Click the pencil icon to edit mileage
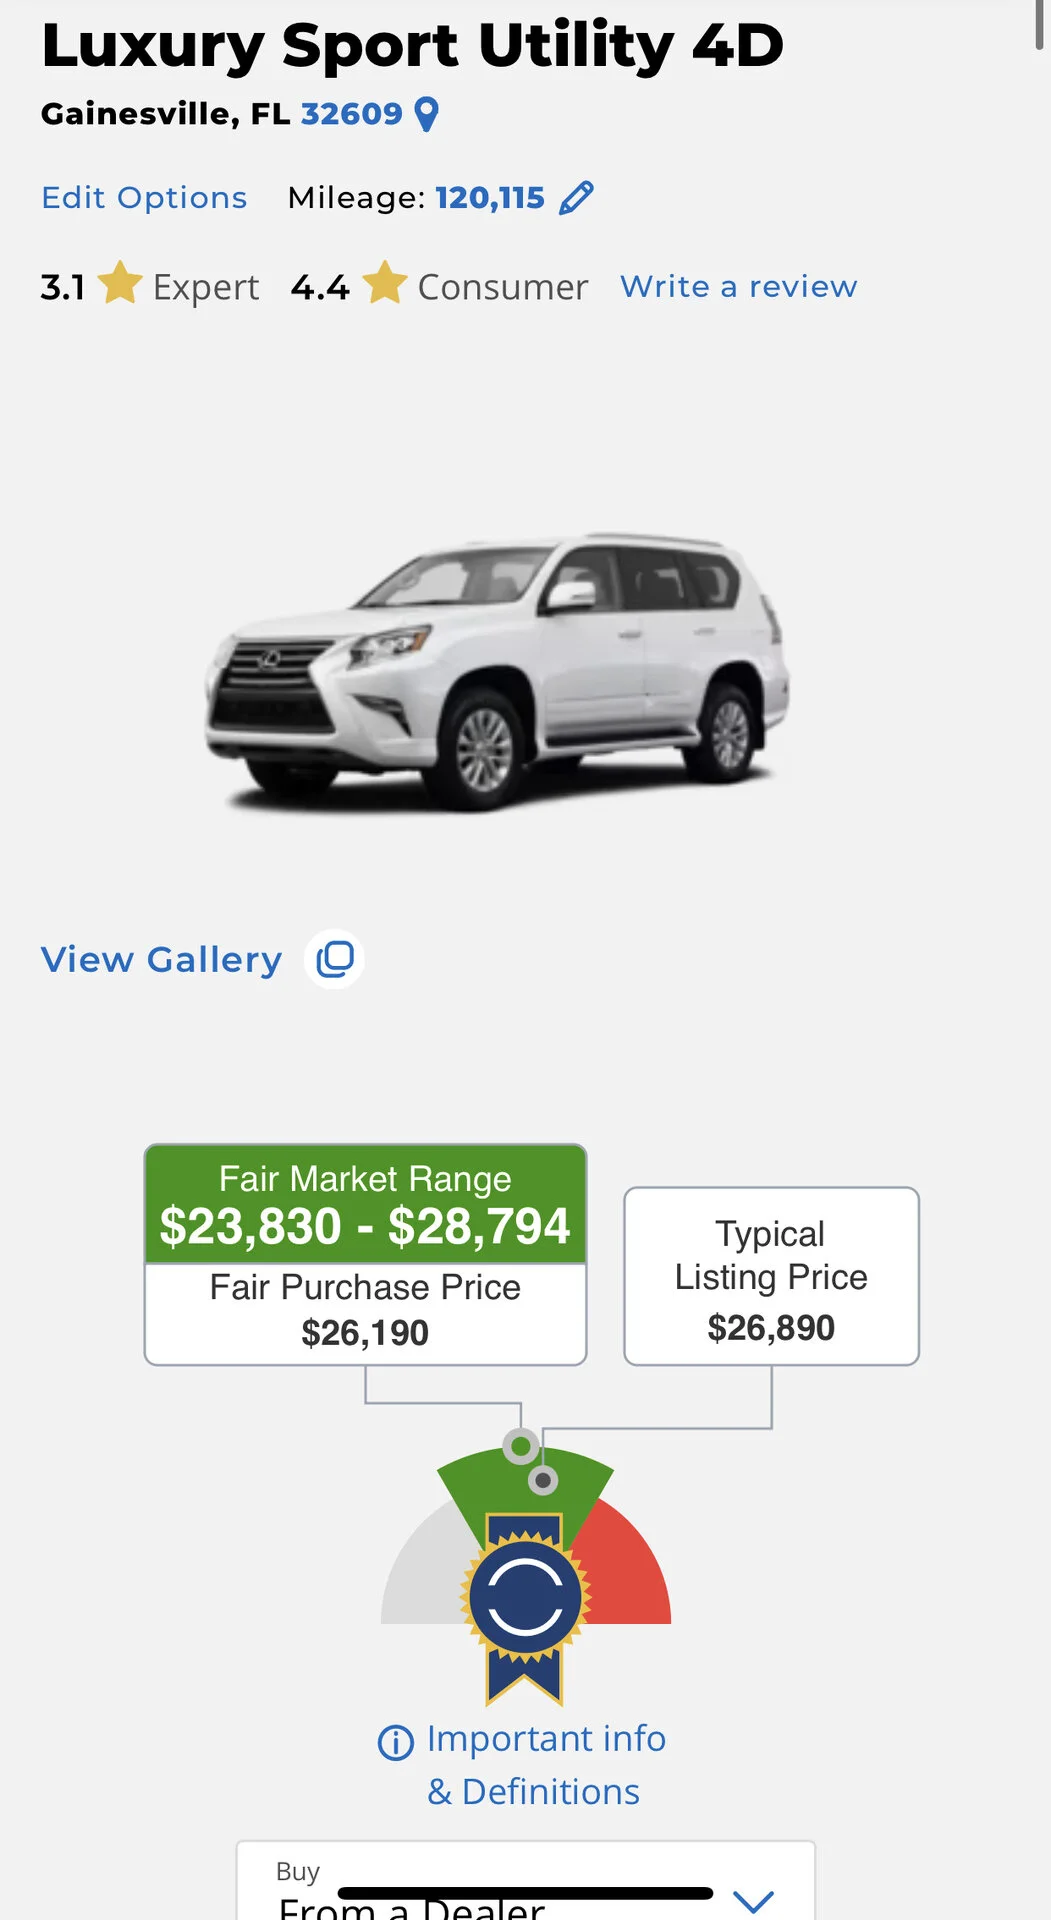 coord(576,198)
